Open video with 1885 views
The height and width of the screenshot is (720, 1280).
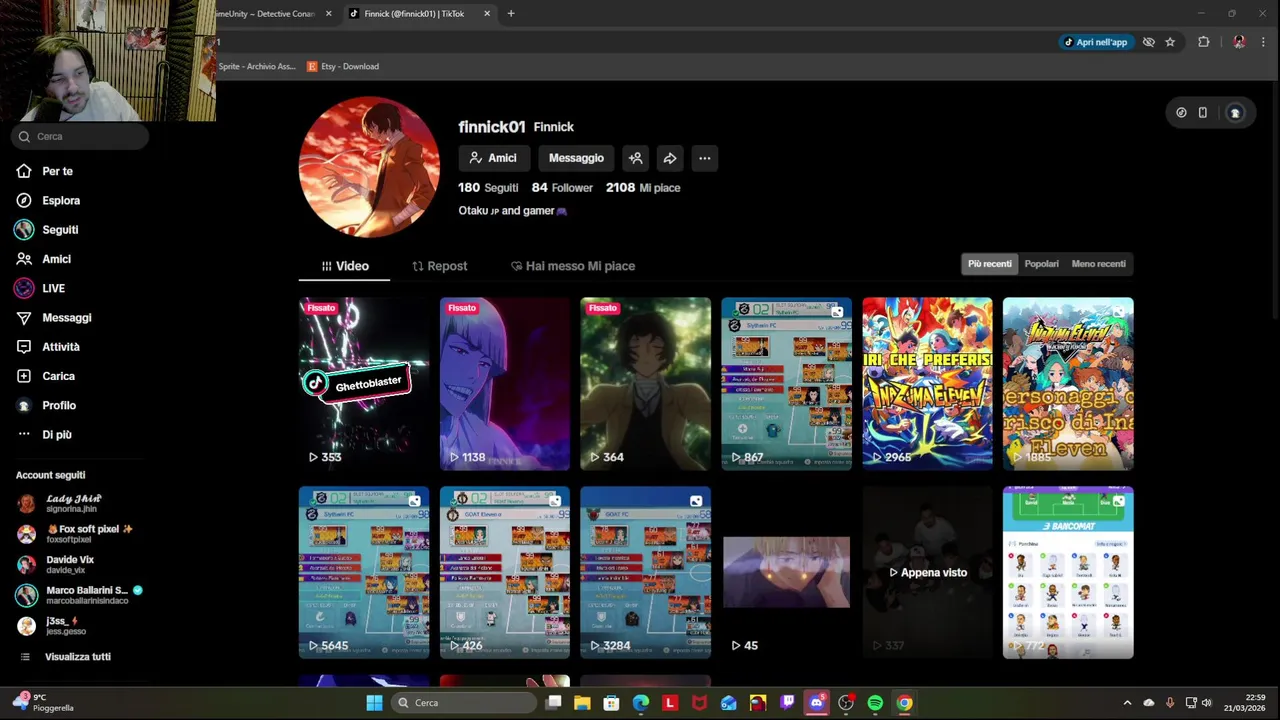coord(1068,384)
